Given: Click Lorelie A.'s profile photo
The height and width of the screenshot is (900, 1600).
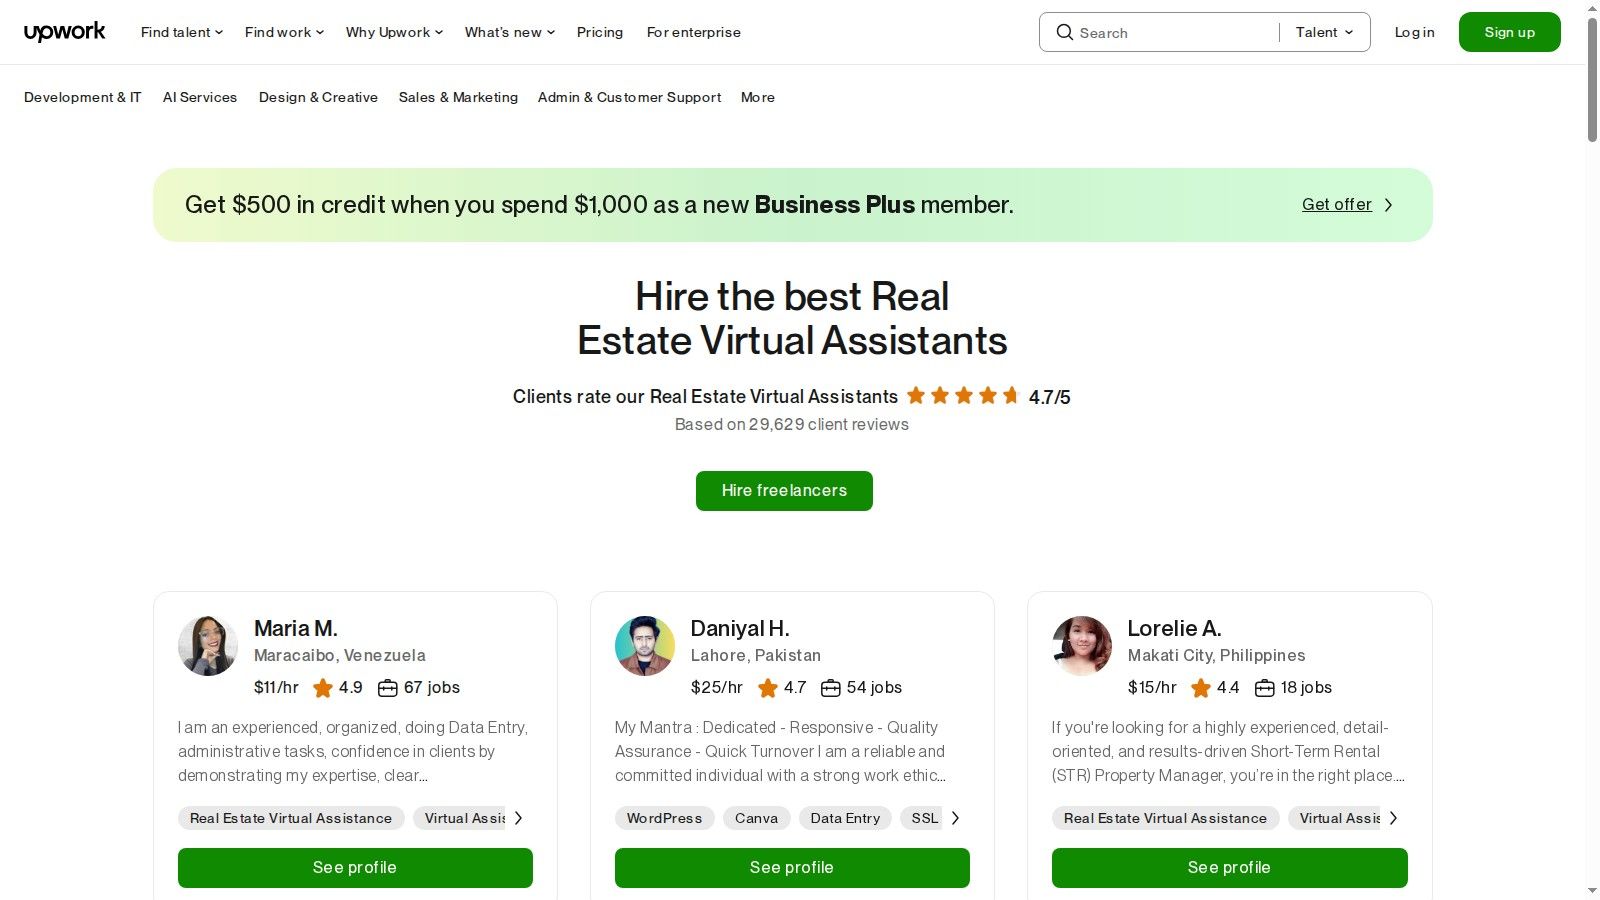Looking at the screenshot, I should tap(1081, 646).
